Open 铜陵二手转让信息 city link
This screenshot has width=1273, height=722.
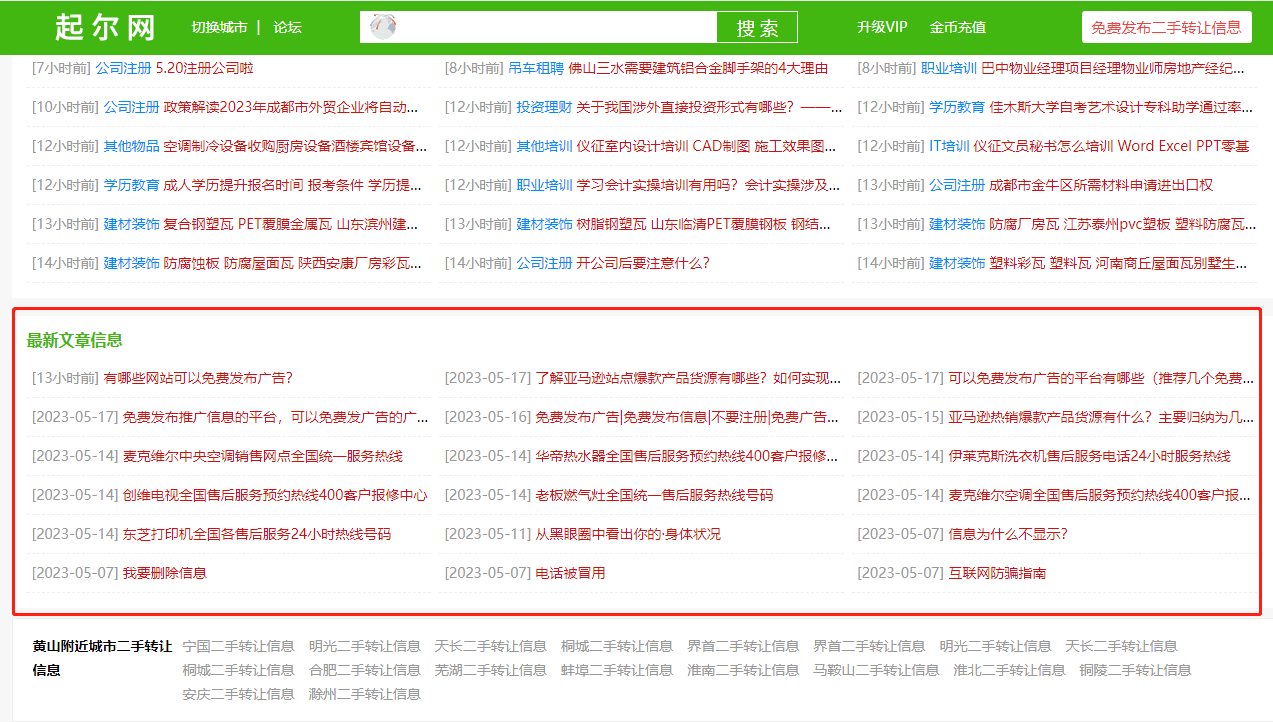1135,670
